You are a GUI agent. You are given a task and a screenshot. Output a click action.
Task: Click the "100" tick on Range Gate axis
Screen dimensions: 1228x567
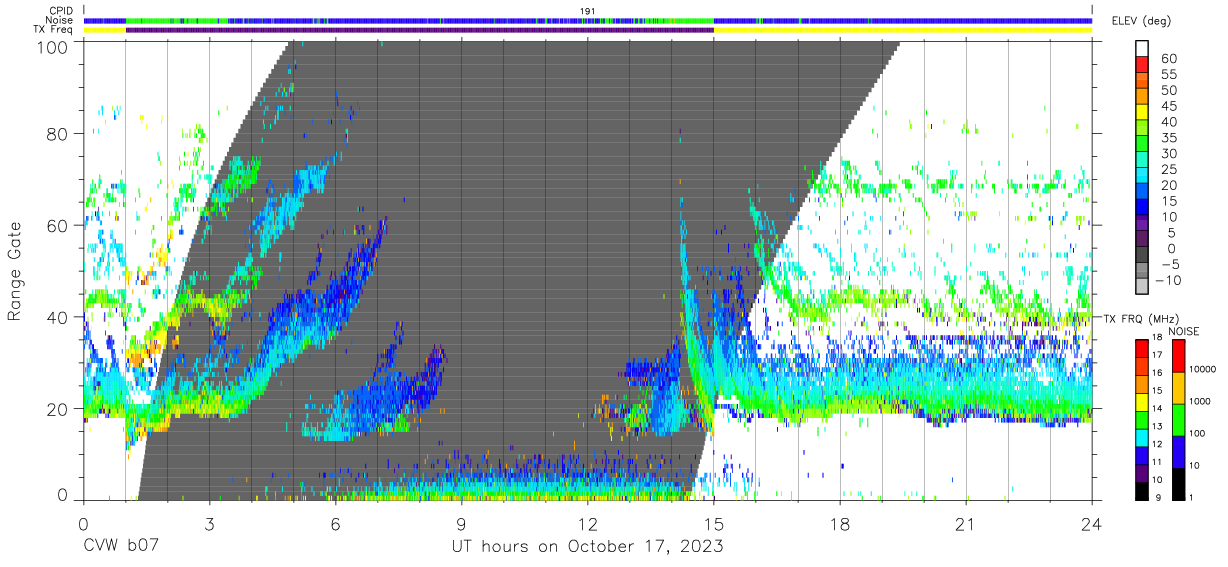tap(54, 46)
